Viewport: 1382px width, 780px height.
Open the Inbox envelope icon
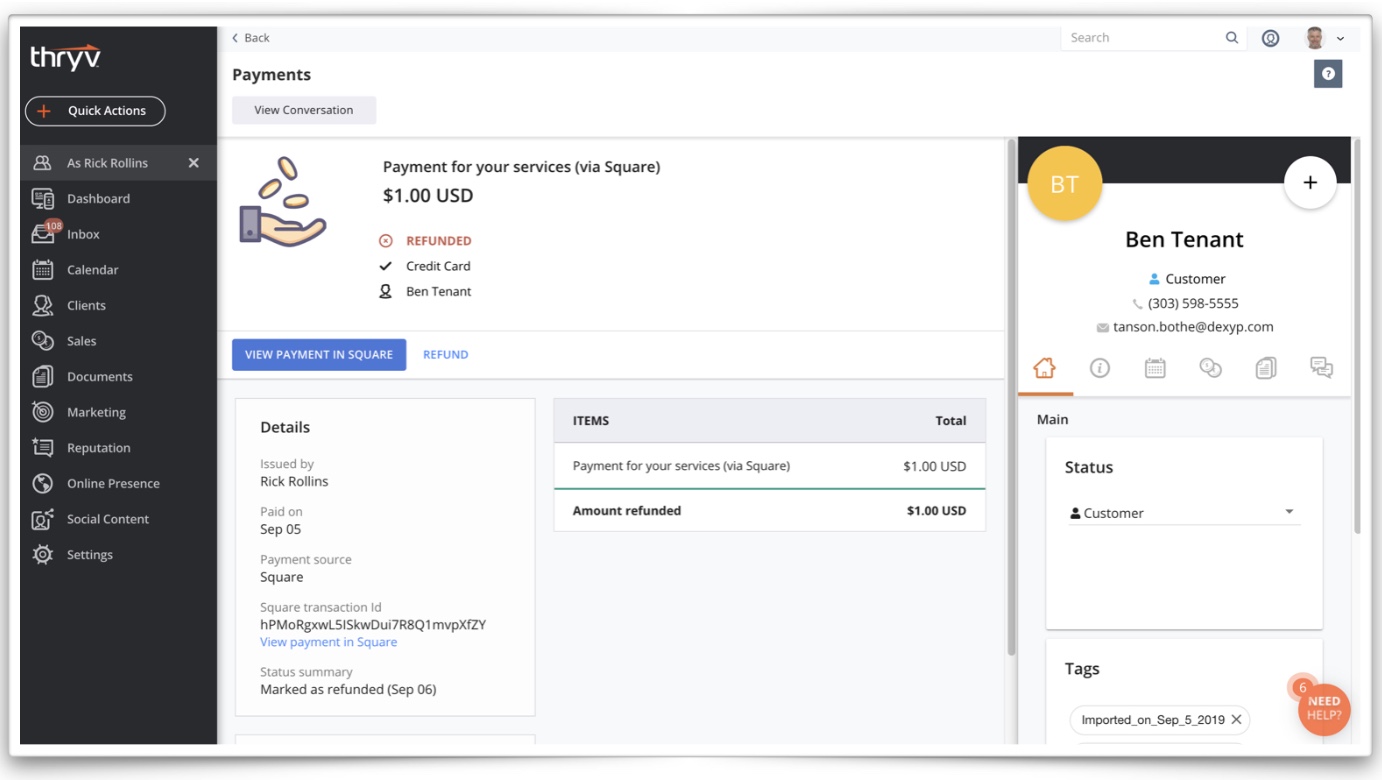click(43, 234)
